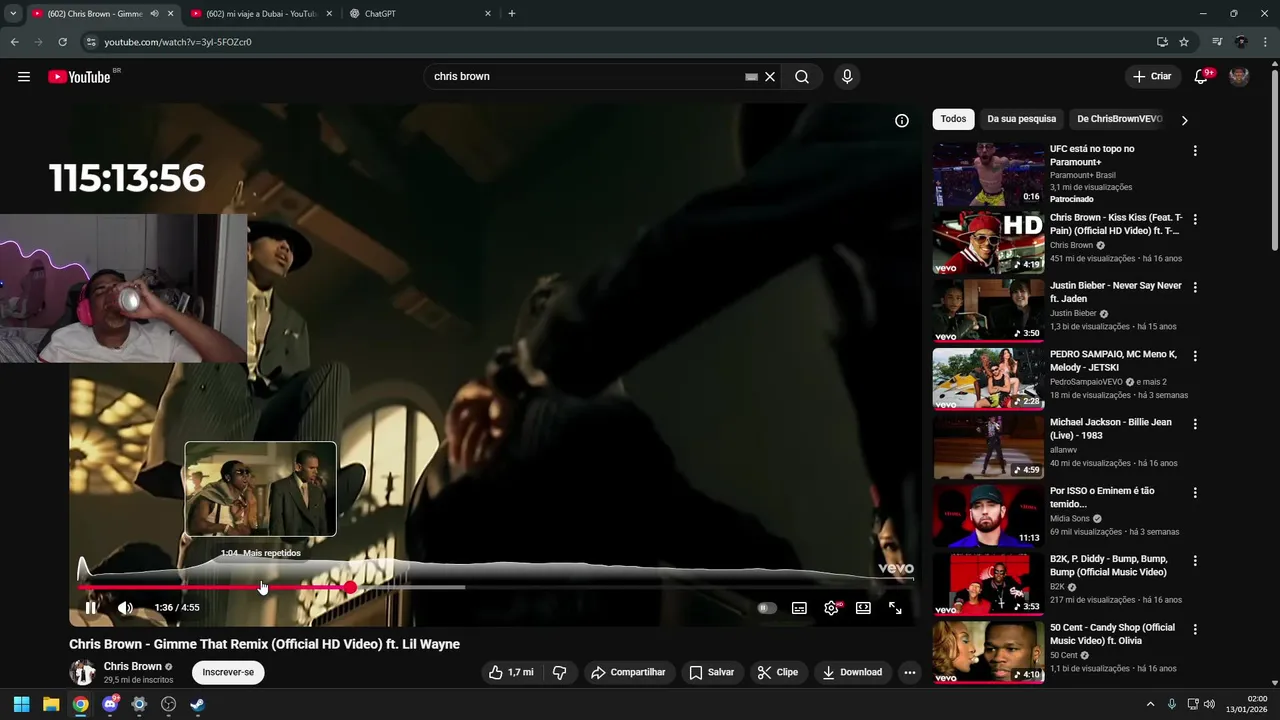This screenshot has width=1280, height=720.
Task: Show hidden system tray icons
Action: pyautogui.click(x=1150, y=704)
